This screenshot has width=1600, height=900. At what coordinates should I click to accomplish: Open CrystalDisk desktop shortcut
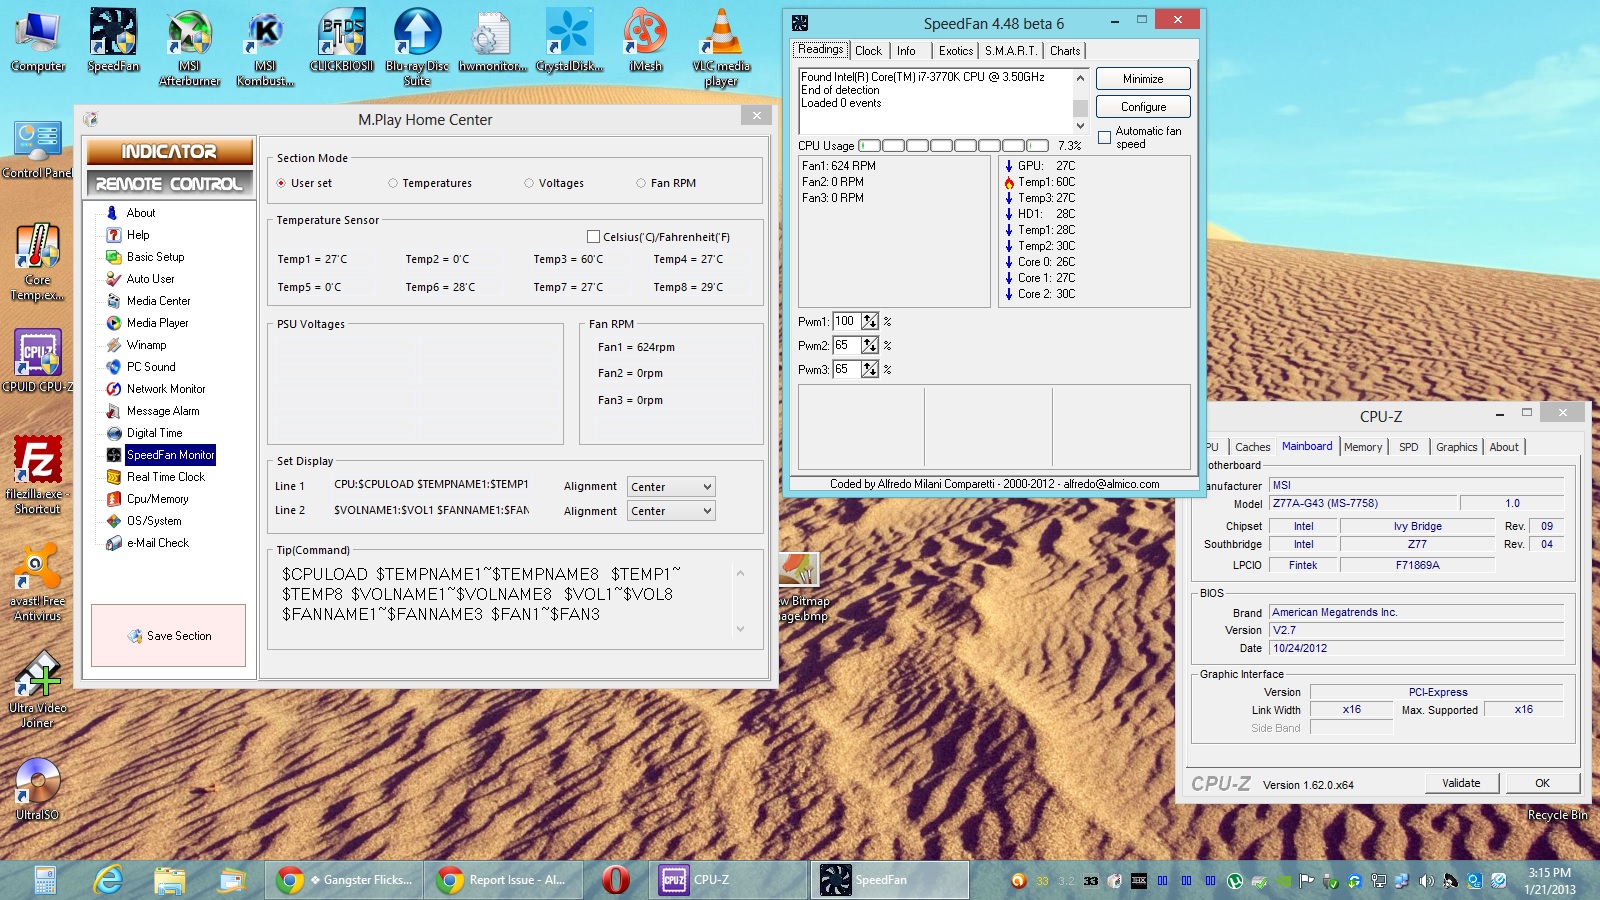click(x=569, y=41)
